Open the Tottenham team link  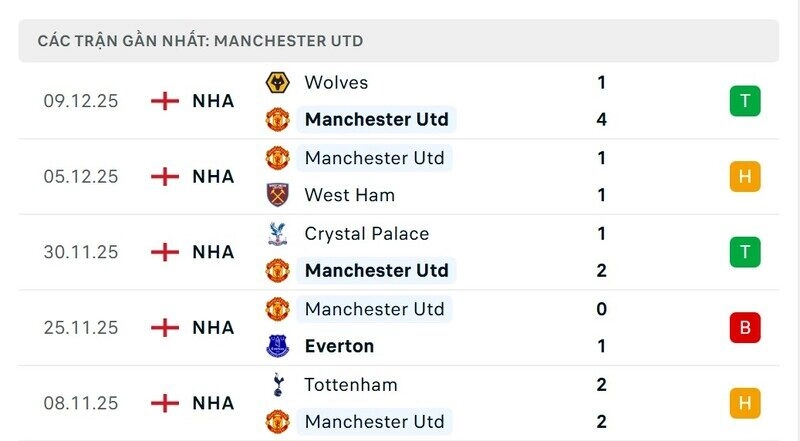pyautogui.click(x=351, y=385)
